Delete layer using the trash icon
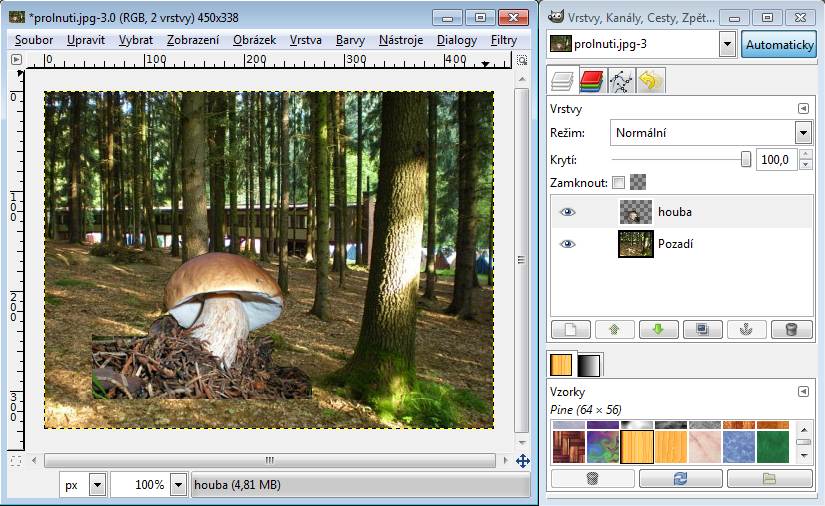This screenshot has height=506, width=825. [x=791, y=329]
